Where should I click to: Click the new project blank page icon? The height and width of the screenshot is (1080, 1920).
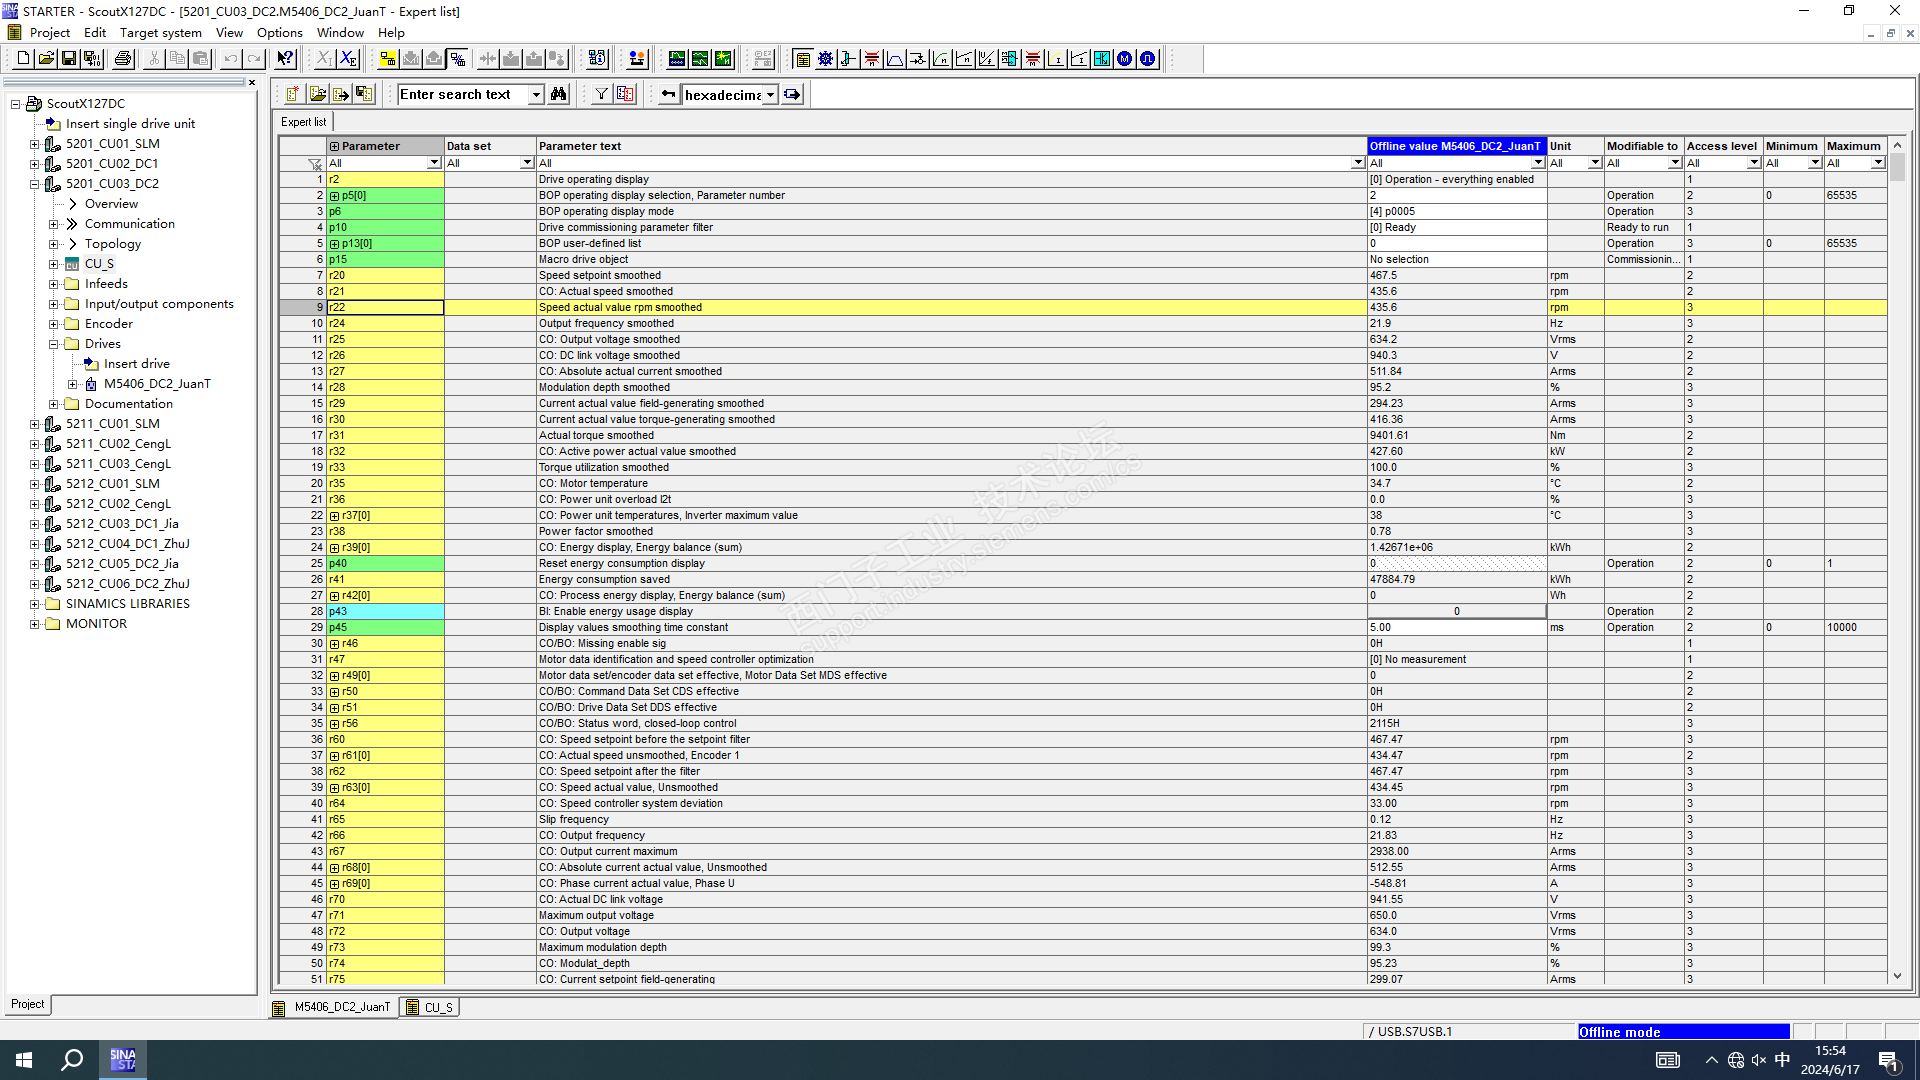pyautogui.click(x=23, y=59)
